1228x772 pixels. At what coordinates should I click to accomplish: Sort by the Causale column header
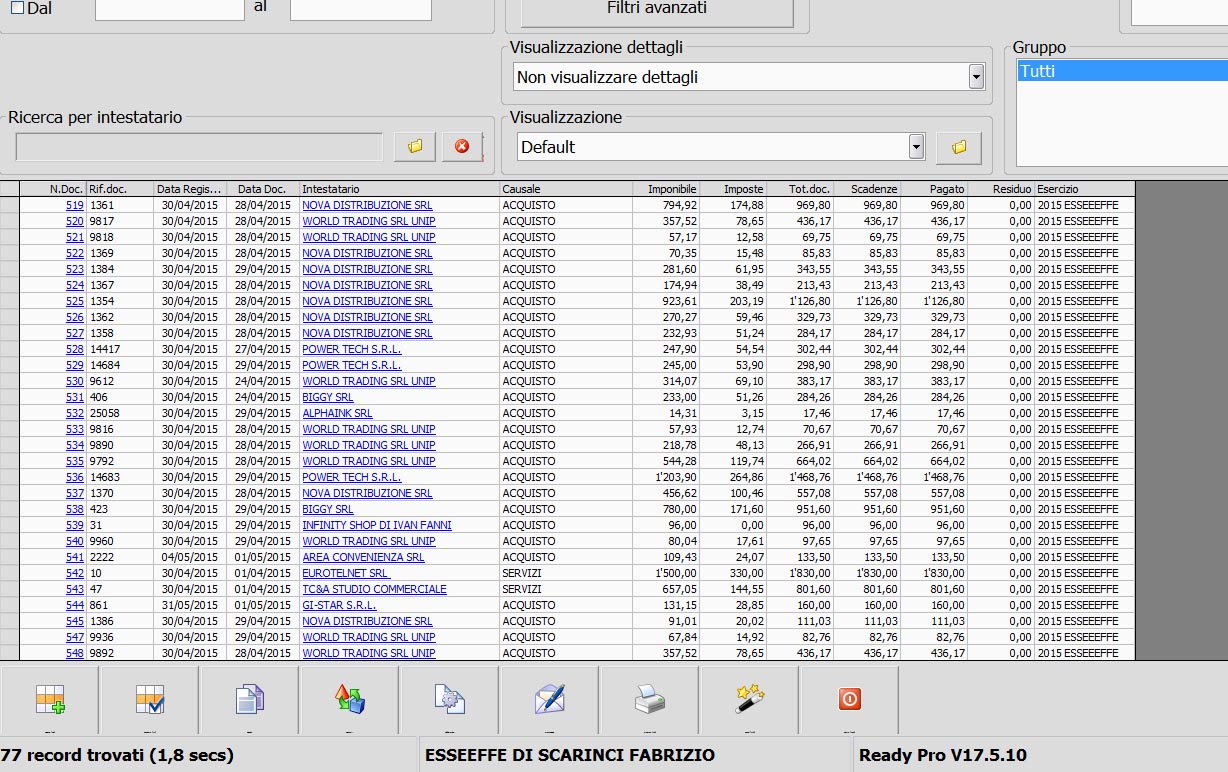click(566, 189)
